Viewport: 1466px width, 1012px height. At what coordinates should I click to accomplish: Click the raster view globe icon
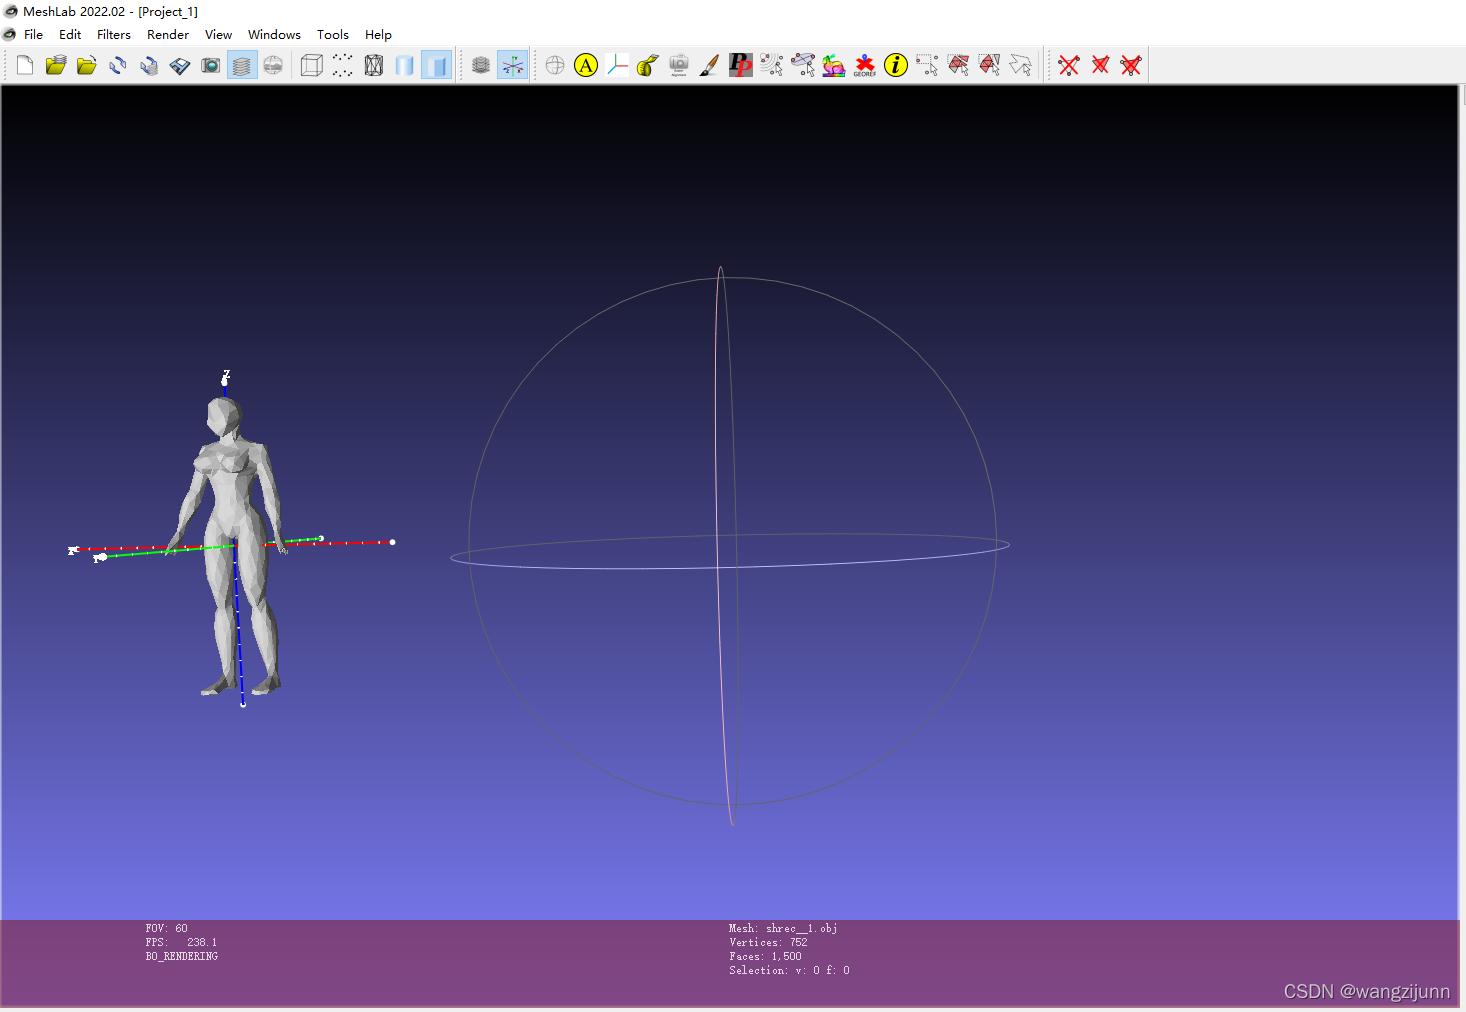coord(273,65)
